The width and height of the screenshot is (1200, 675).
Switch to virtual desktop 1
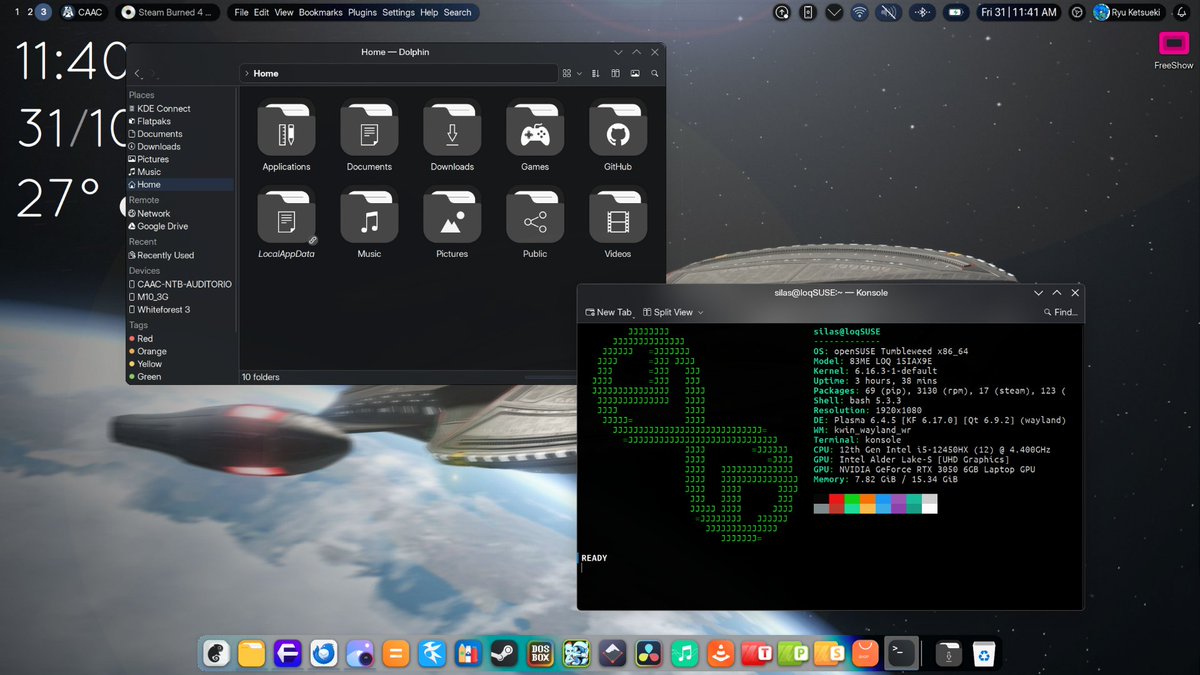17,12
